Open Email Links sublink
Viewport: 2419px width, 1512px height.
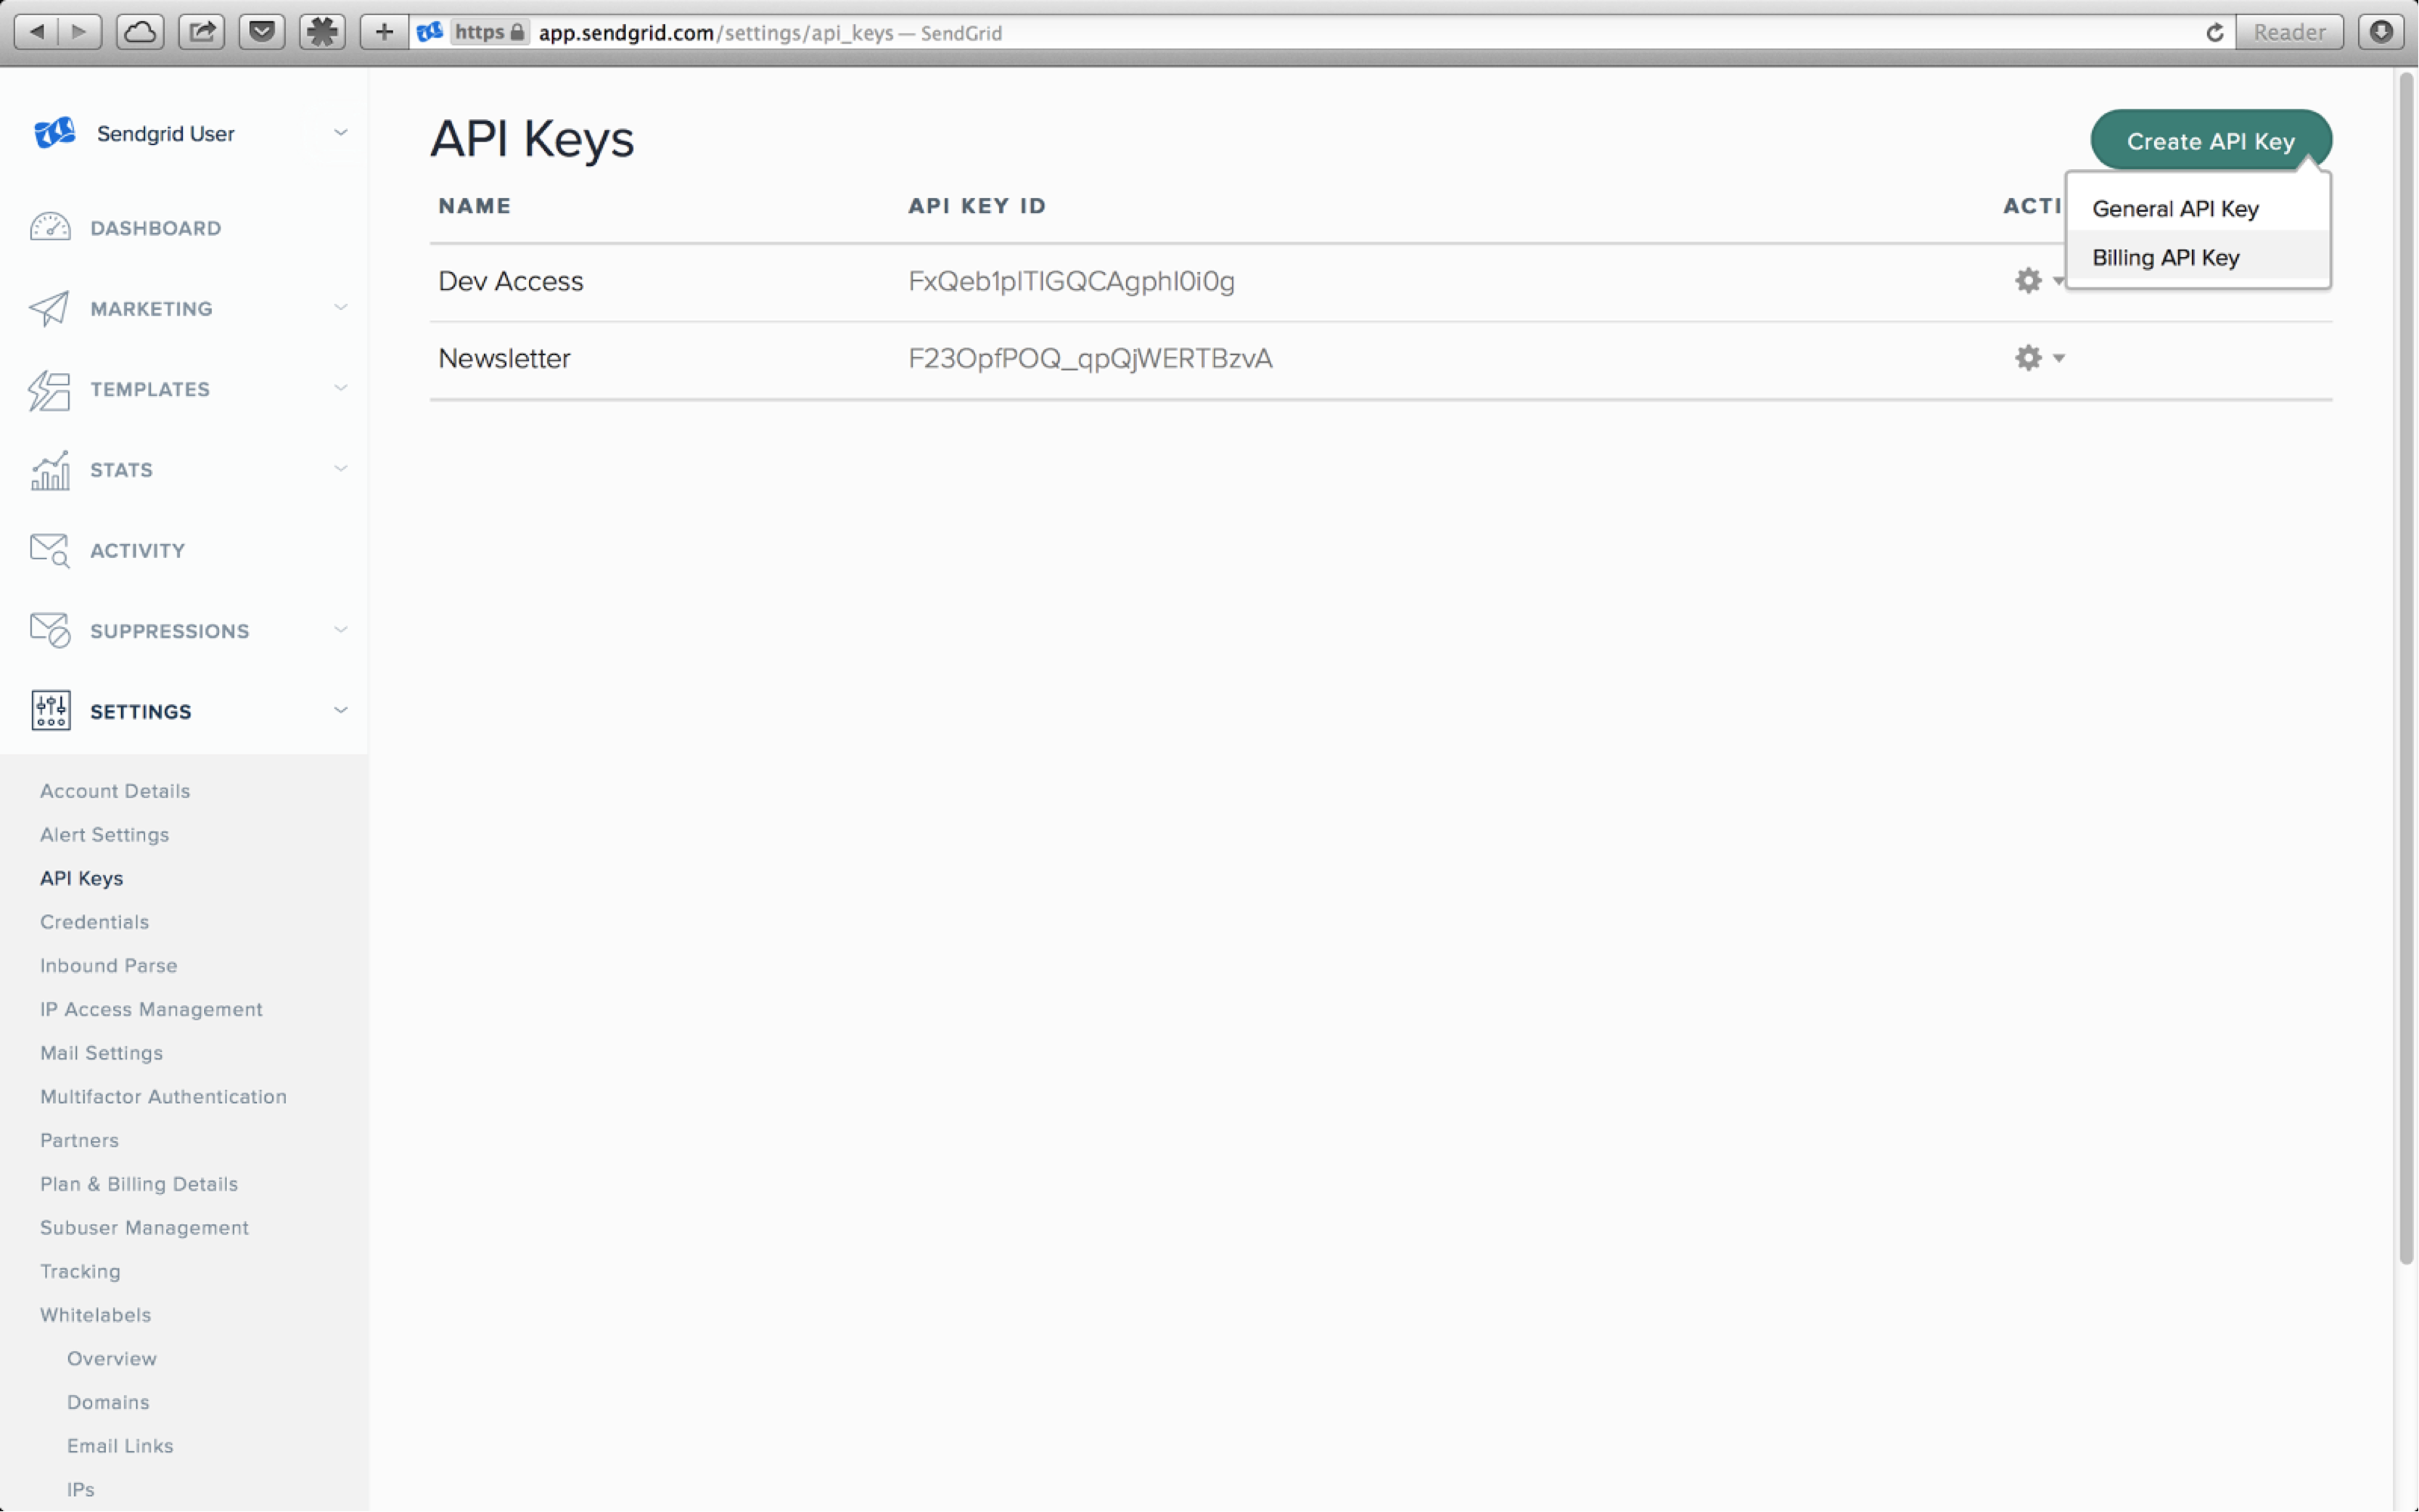(x=120, y=1445)
